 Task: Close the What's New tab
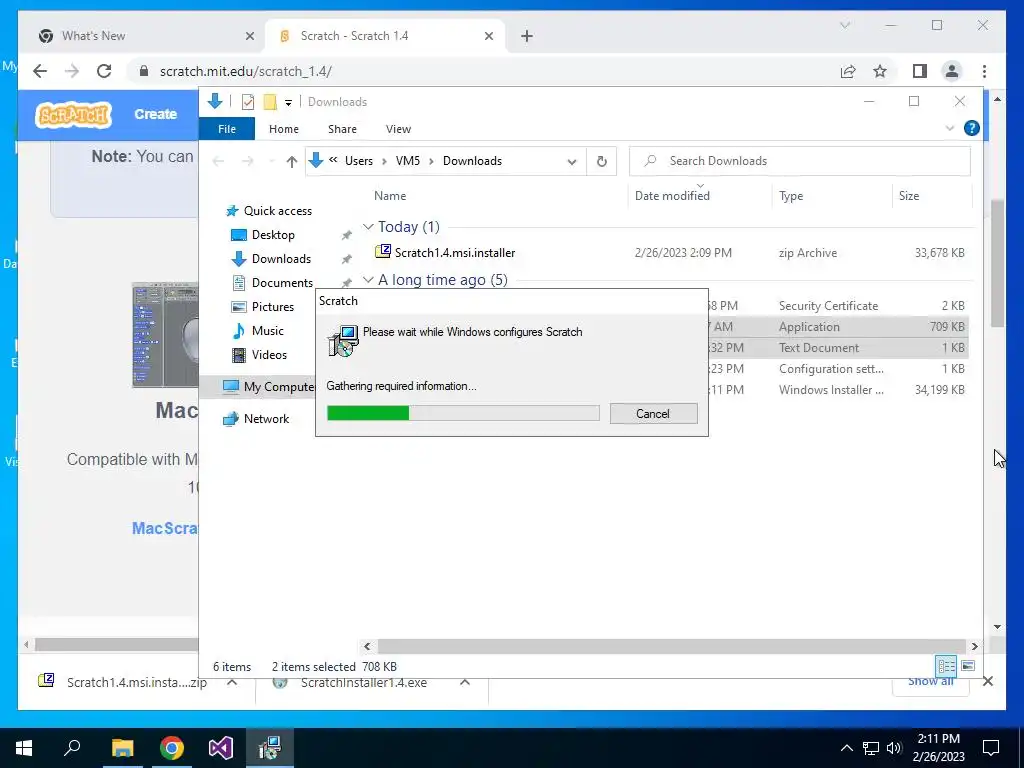click(249, 36)
